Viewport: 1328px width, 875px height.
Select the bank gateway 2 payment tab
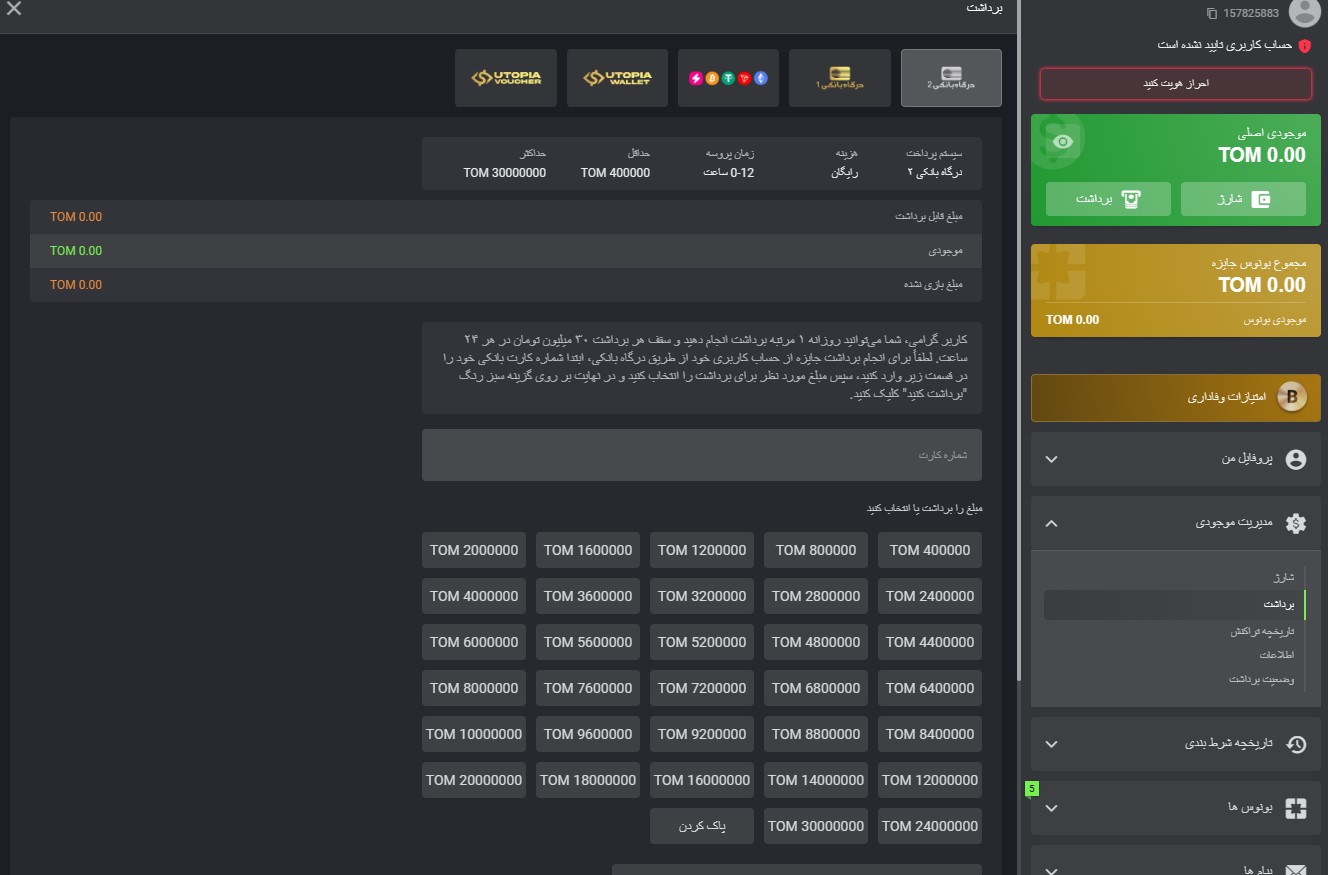(x=950, y=78)
